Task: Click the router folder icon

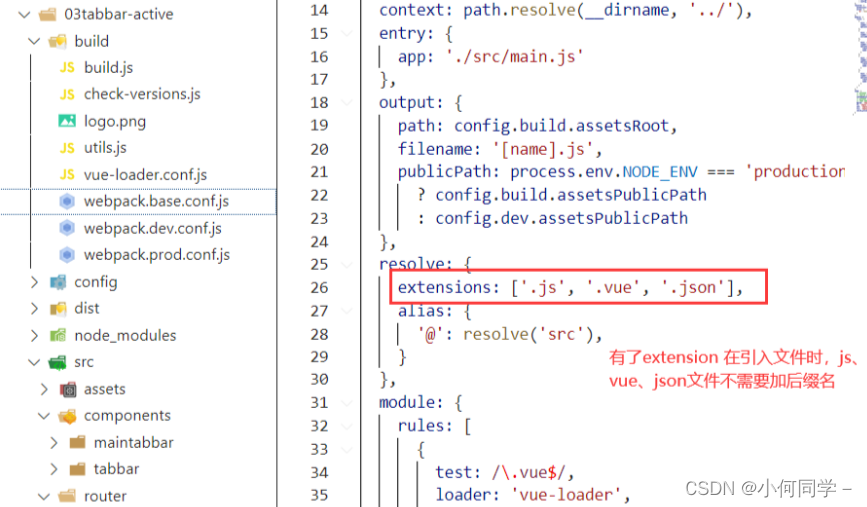Action: click(x=67, y=496)
